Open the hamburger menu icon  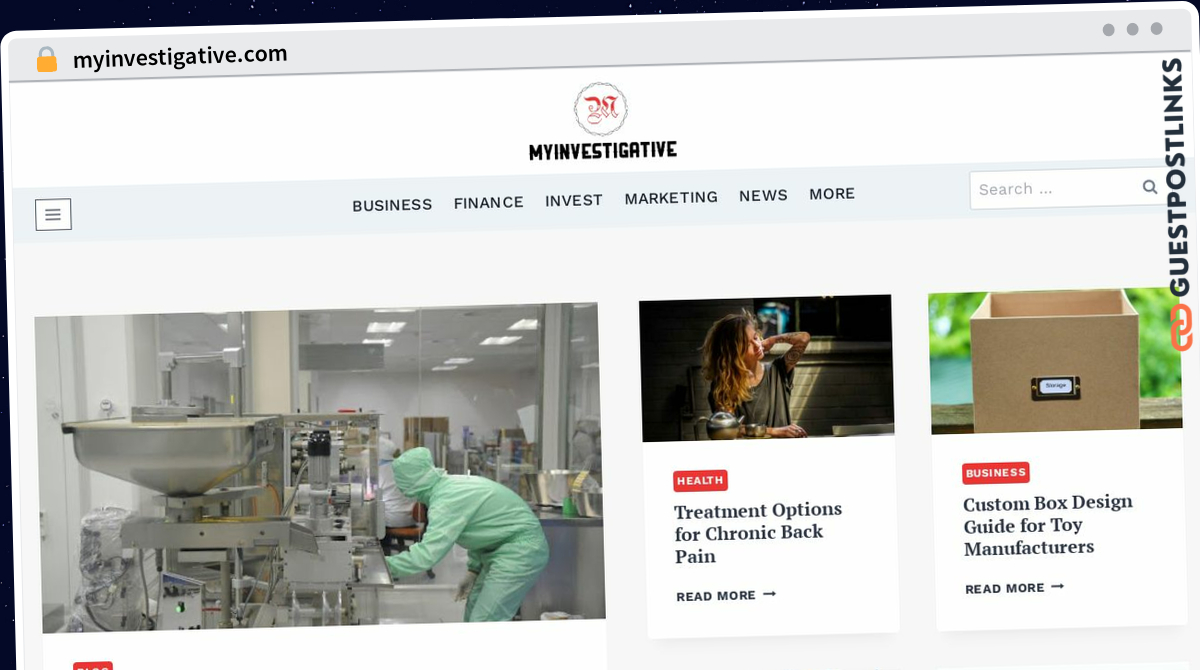pos(53,214)
